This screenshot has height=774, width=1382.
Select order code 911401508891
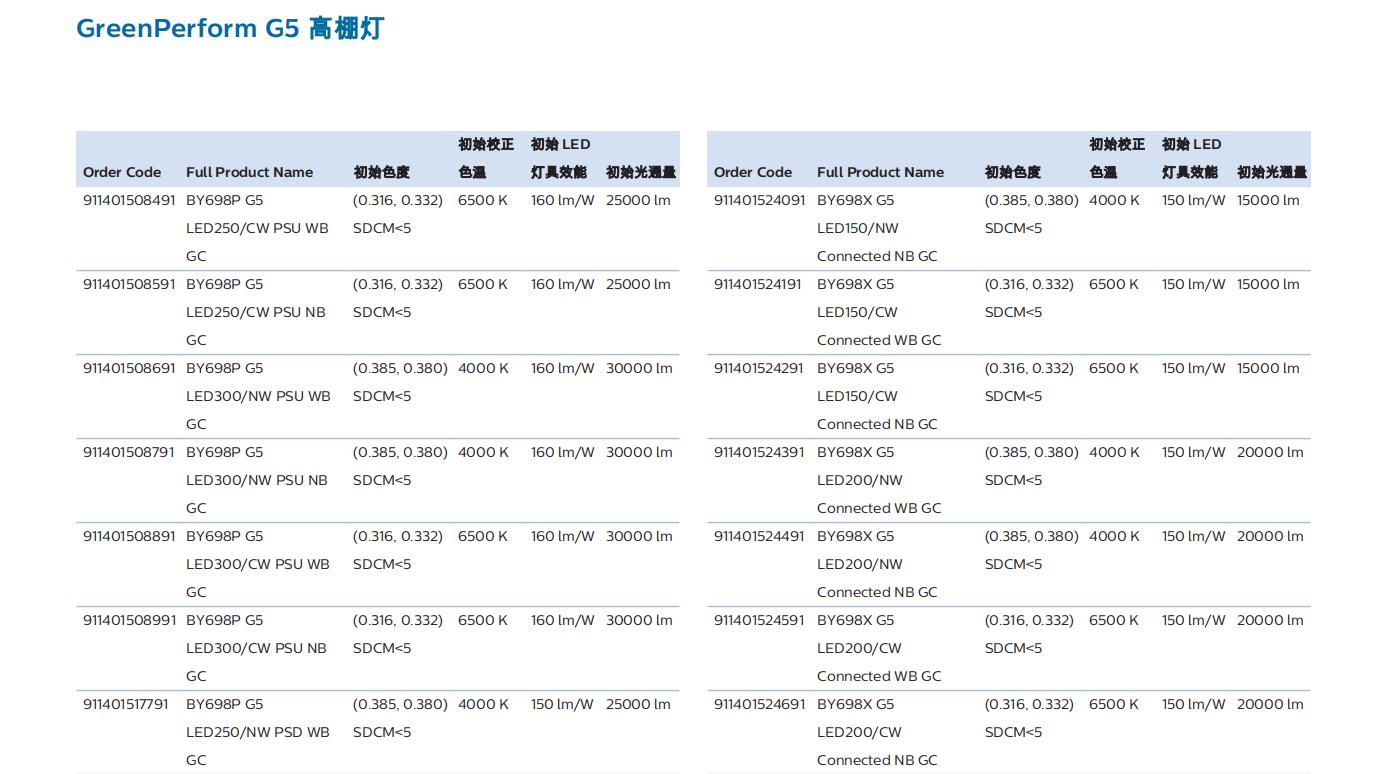click(128, 536)
